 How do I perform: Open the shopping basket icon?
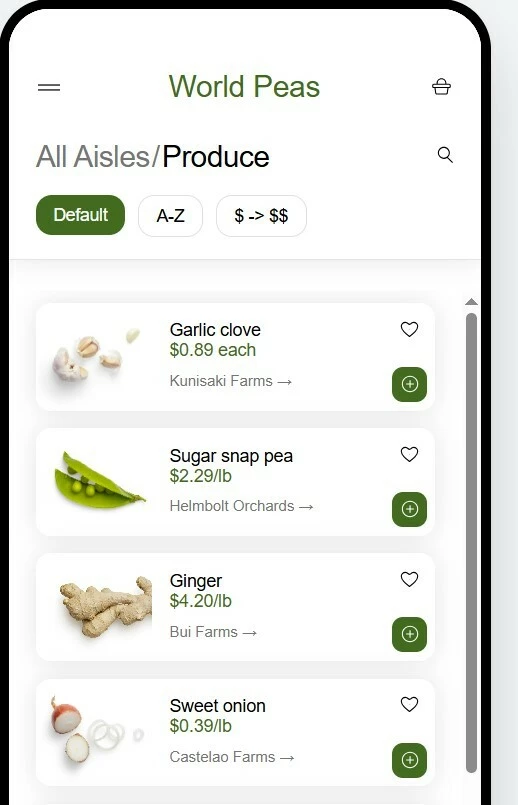pos(441,87)
